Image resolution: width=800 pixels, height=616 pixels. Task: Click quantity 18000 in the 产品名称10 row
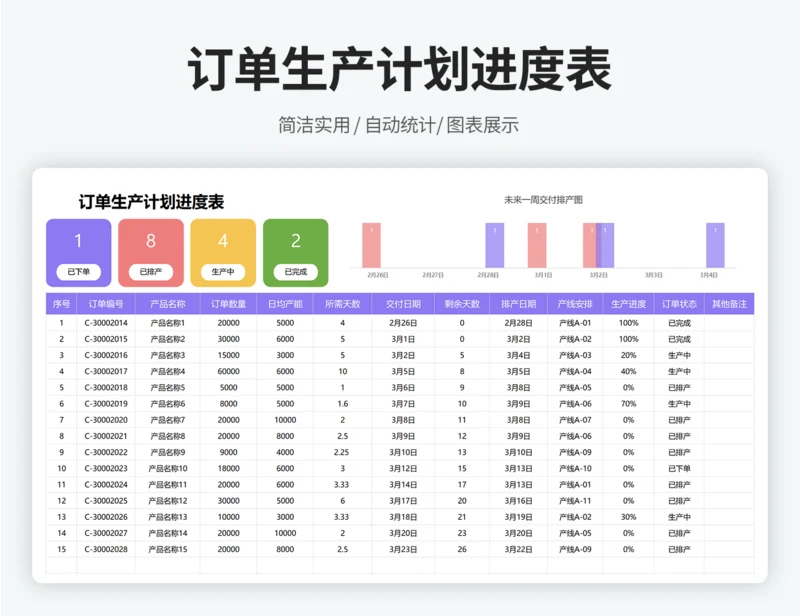(229, 469)
